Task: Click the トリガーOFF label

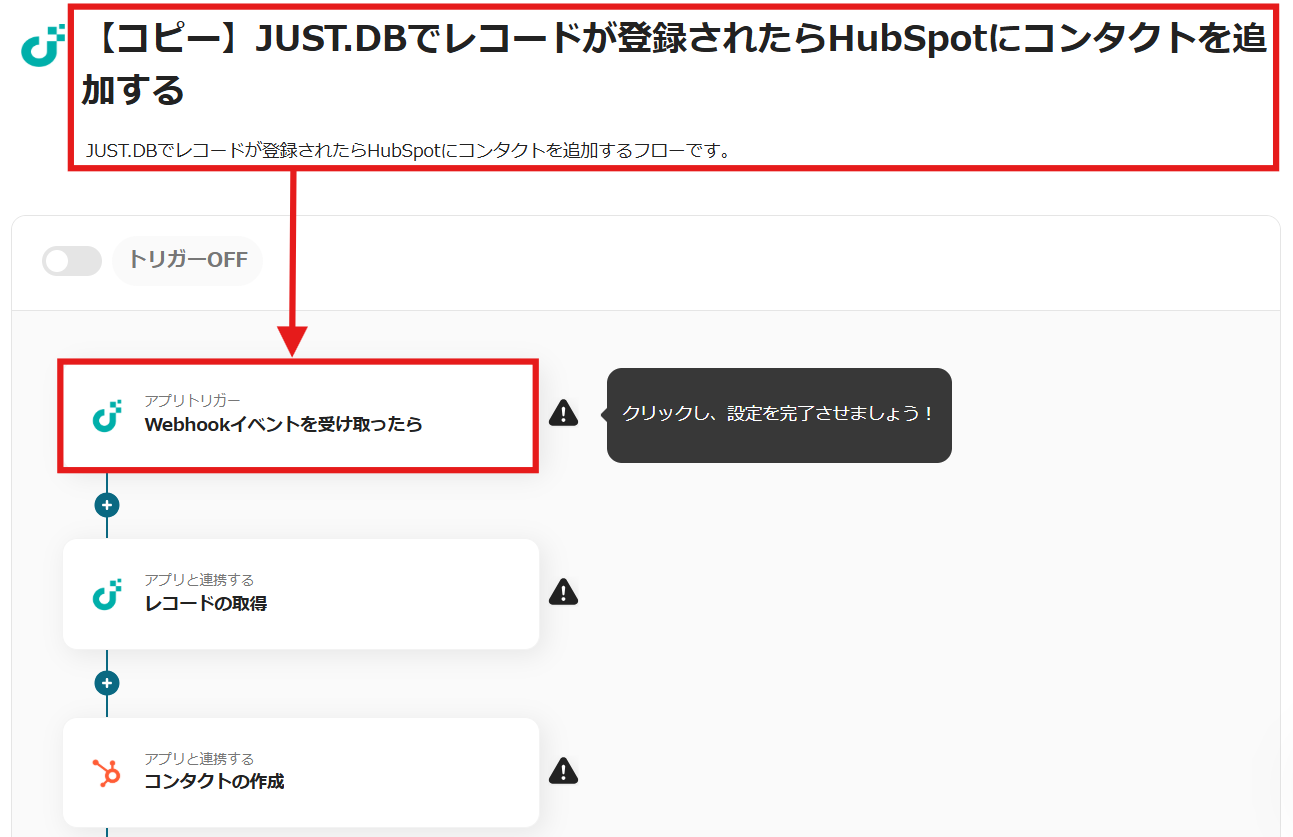Action: 188,260
